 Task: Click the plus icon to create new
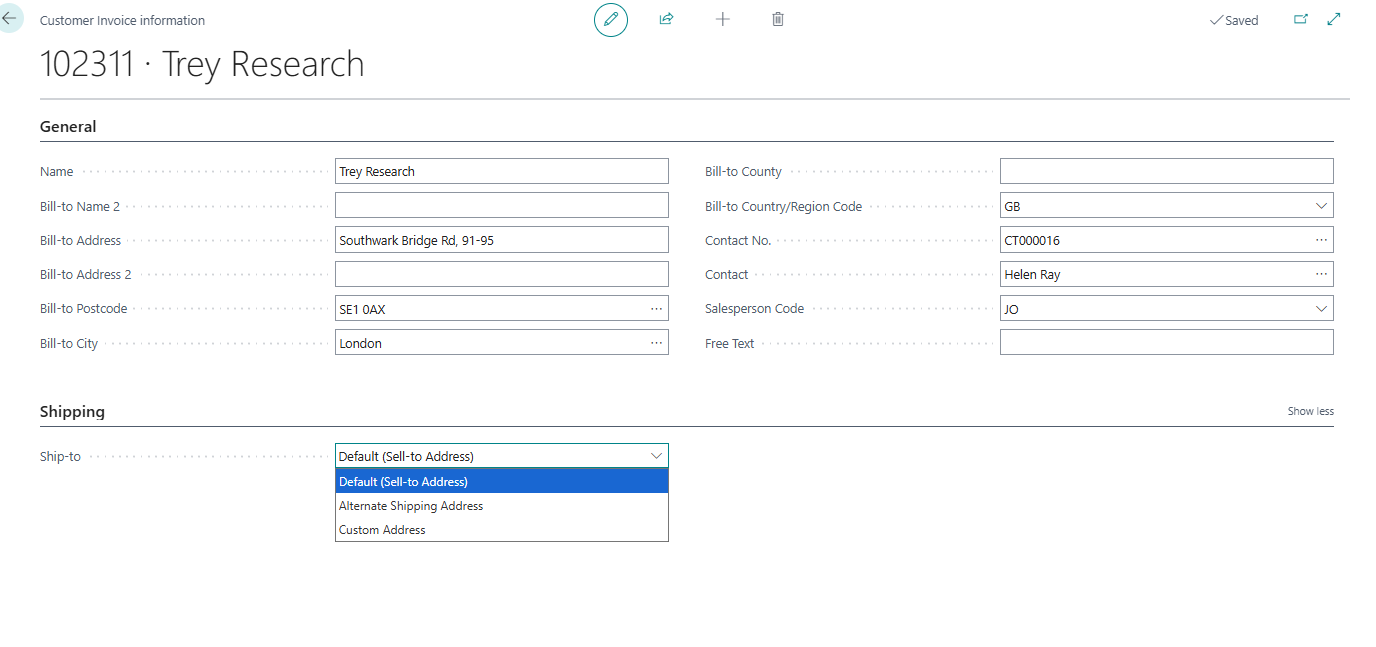pos(723,20)
